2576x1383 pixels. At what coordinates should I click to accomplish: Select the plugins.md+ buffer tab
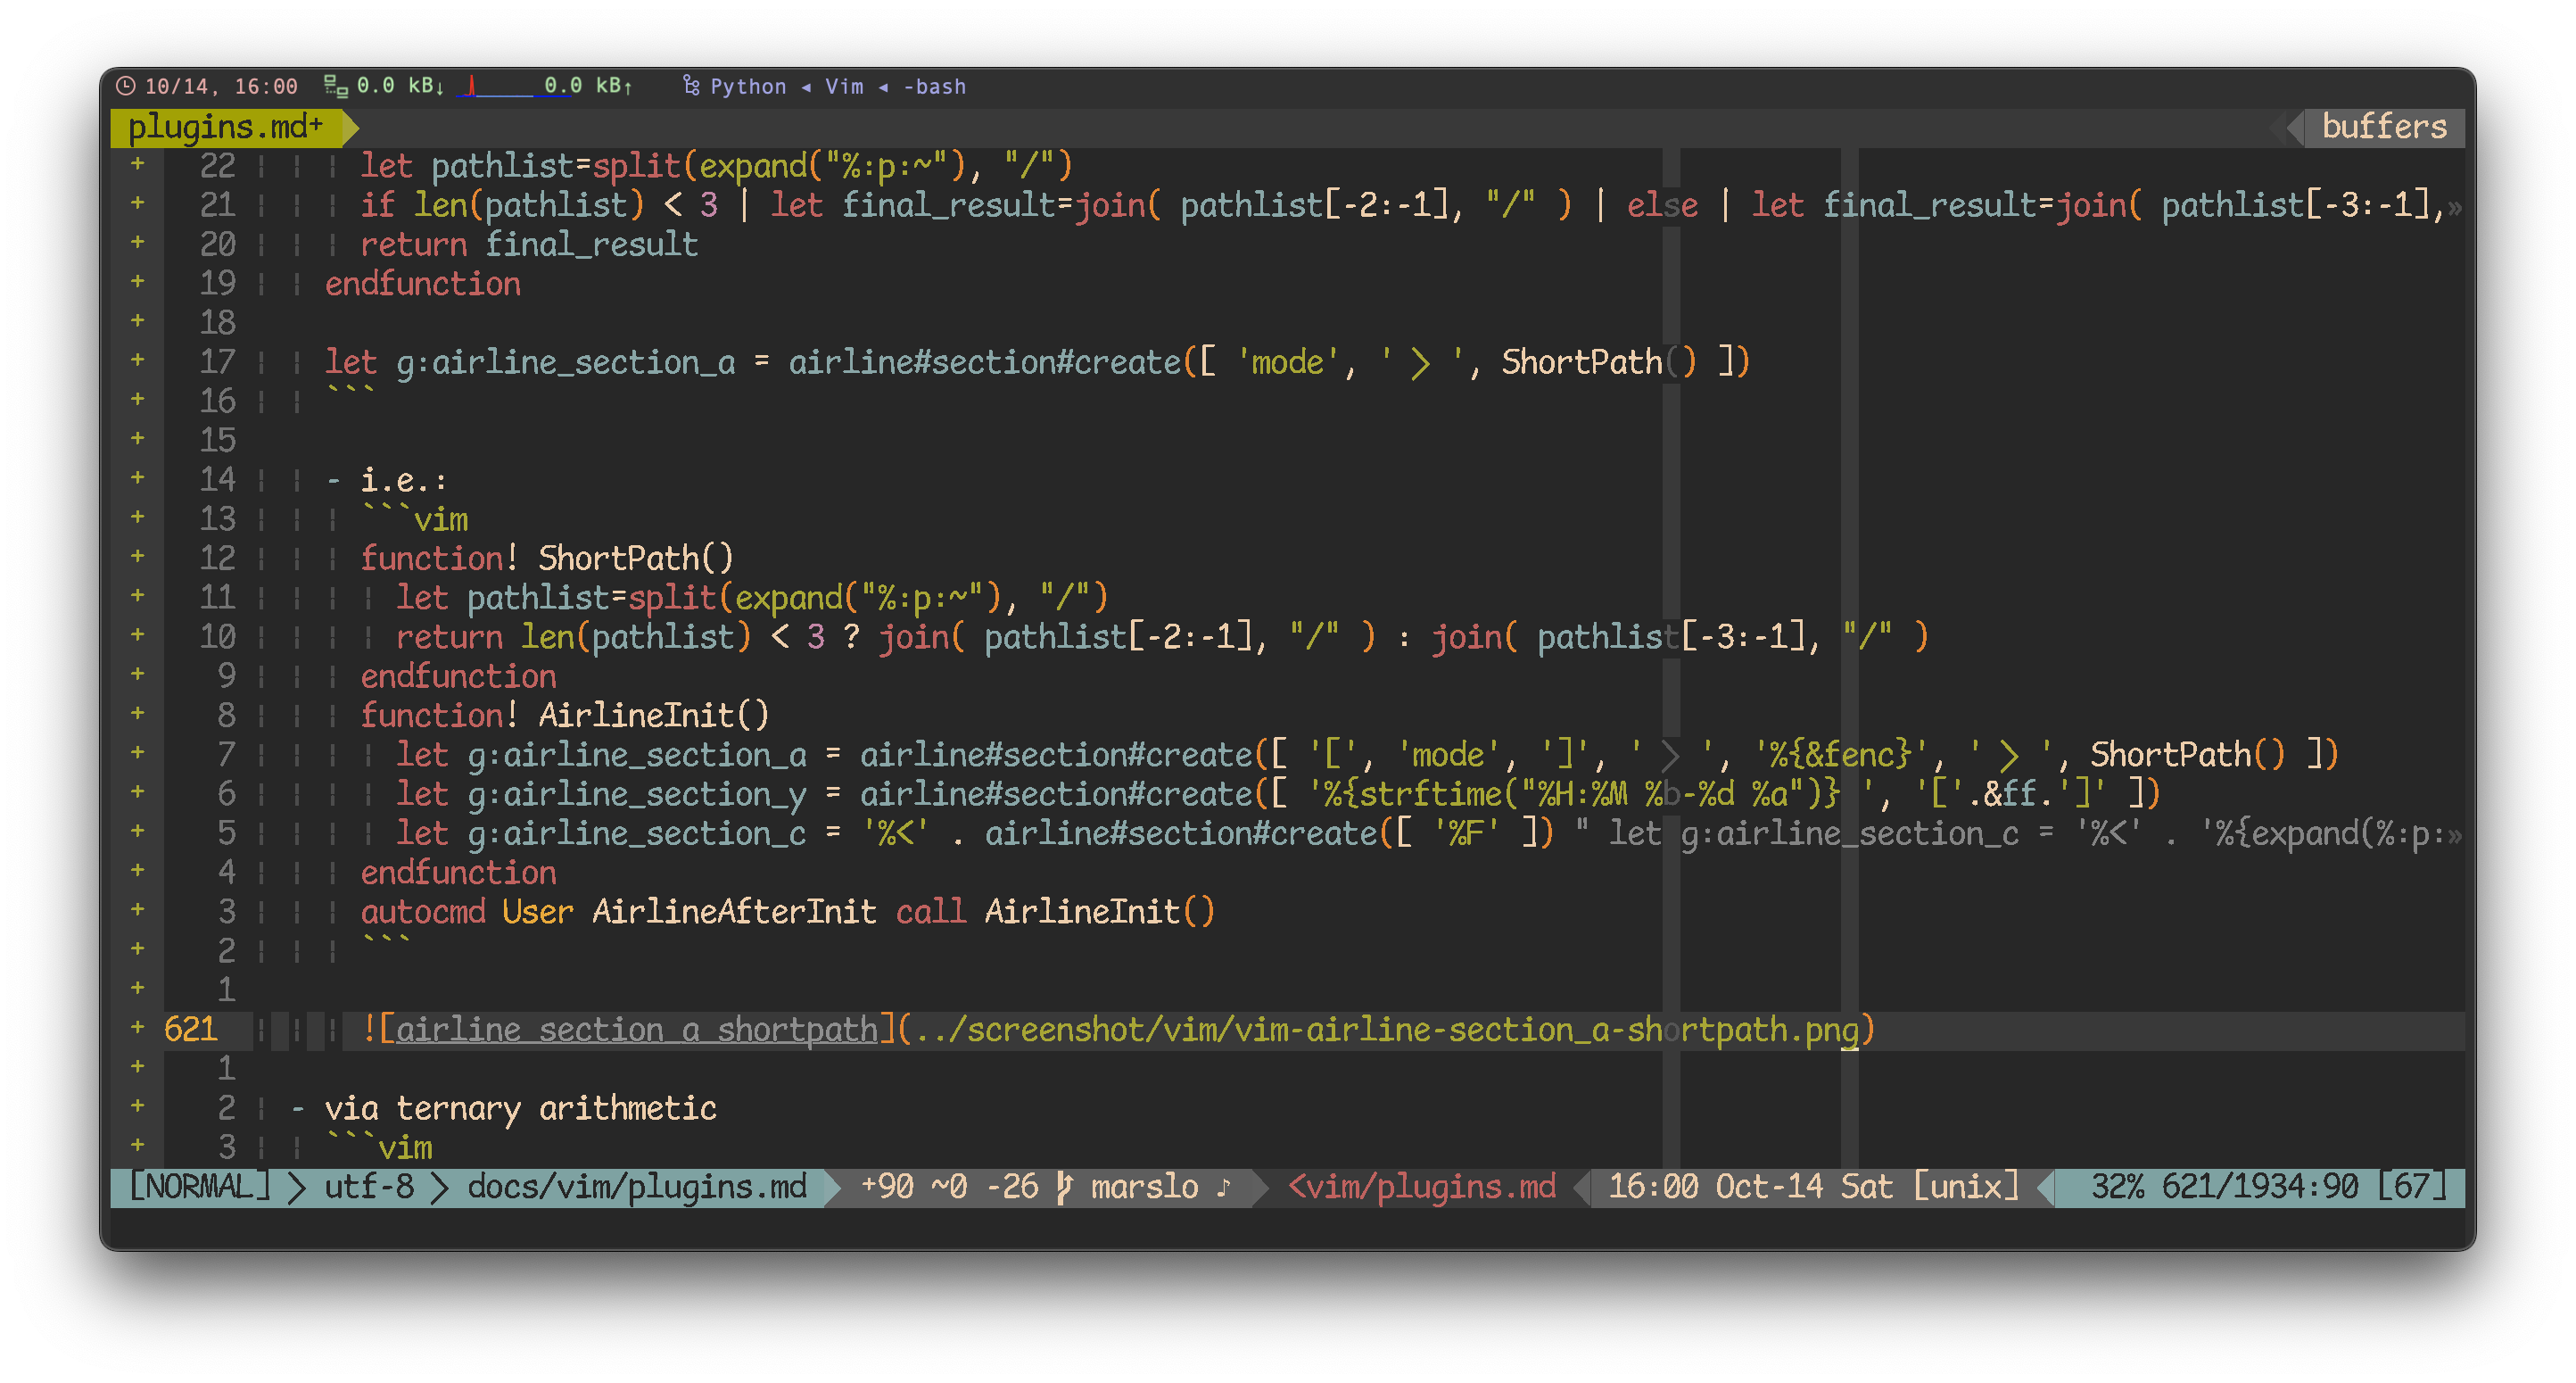click(x=226, y=127)
